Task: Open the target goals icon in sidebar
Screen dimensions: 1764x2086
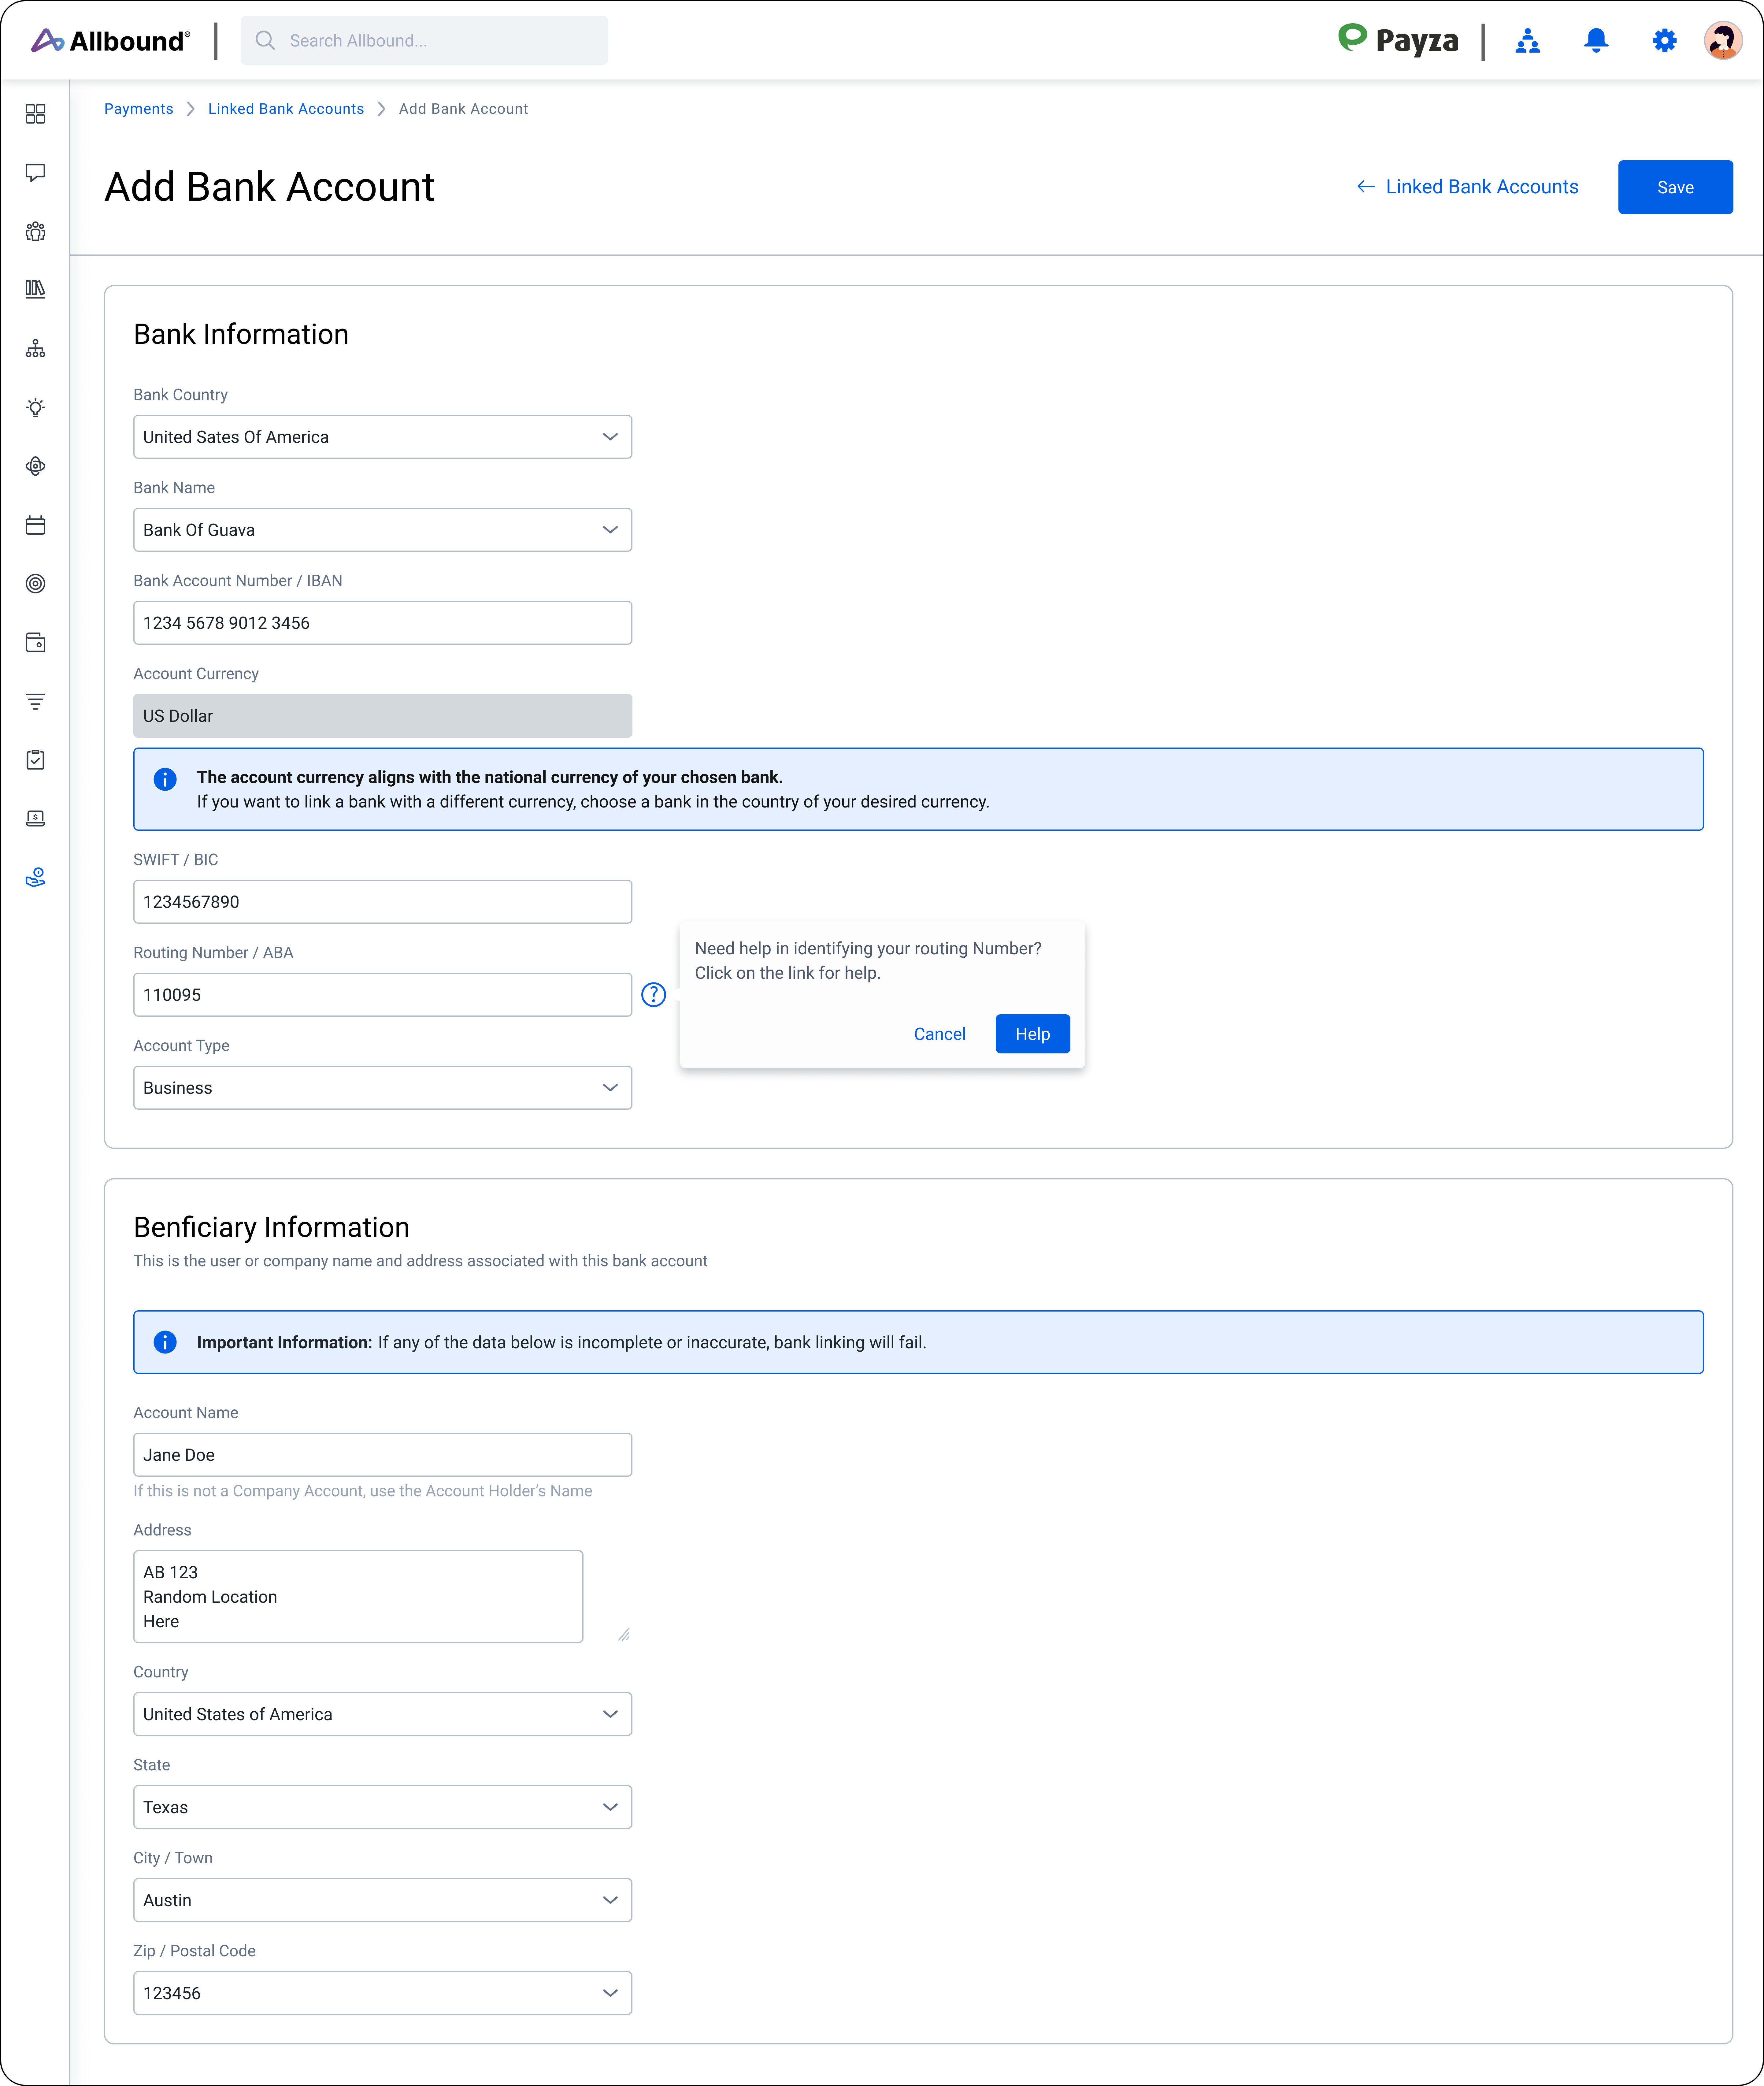Action: (35, 583)
